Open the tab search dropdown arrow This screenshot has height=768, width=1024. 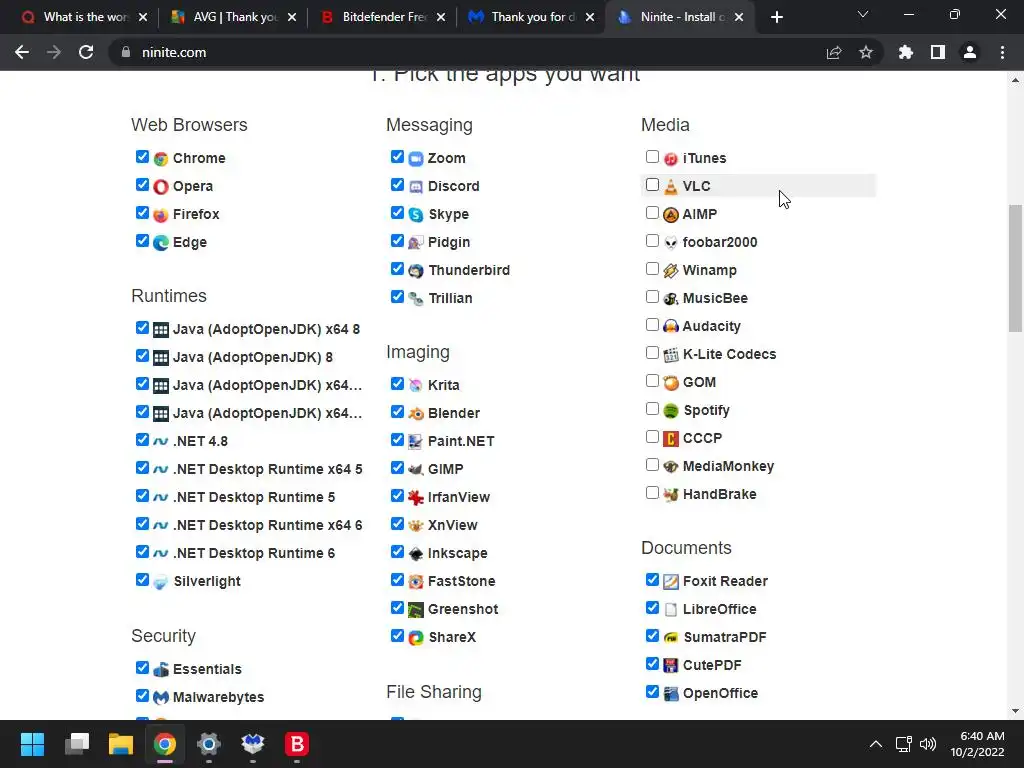863,14
